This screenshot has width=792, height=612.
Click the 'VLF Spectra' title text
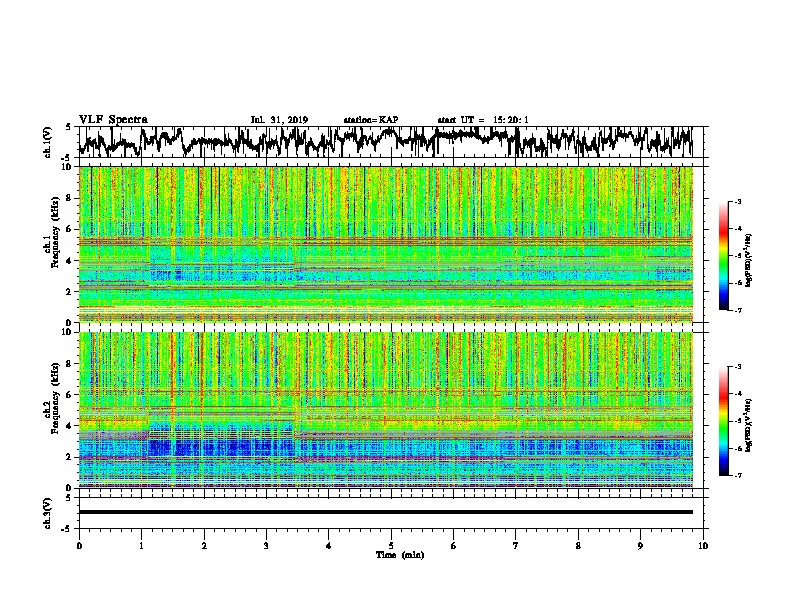[113, 120]
